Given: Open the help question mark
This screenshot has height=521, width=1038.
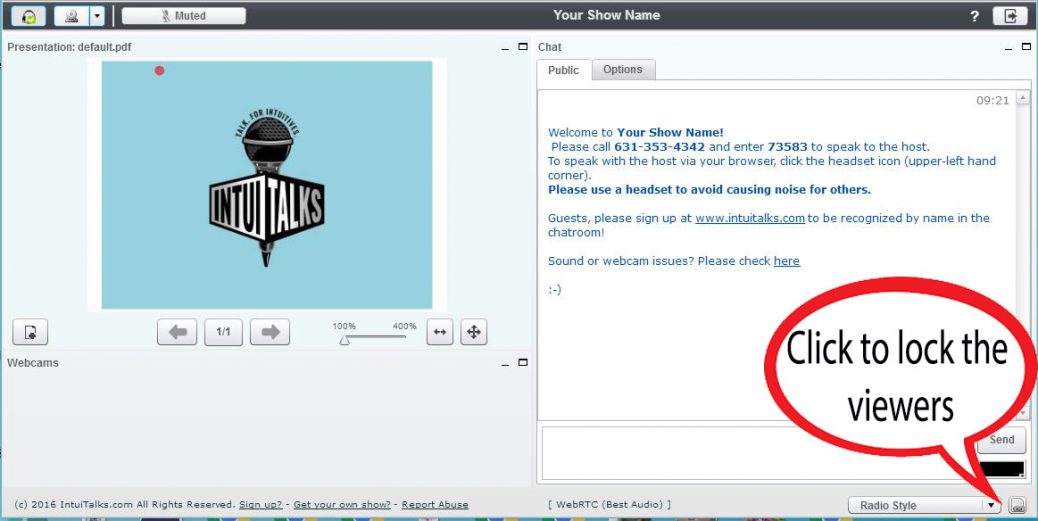Looking at the screenshot, I should [974, 17].
